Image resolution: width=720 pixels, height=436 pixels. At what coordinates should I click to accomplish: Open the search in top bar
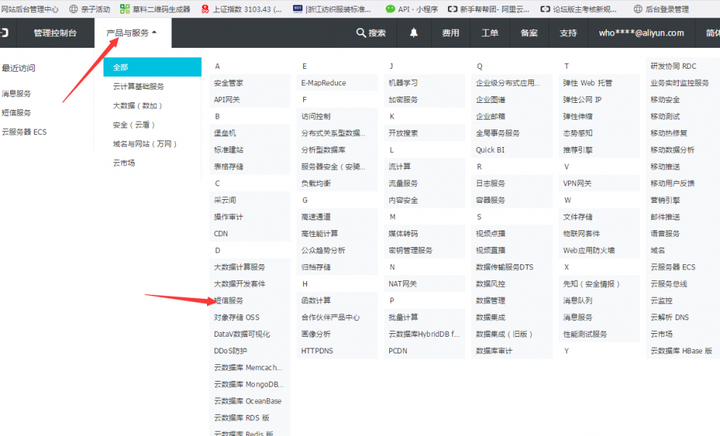click(x=371, y=33)
